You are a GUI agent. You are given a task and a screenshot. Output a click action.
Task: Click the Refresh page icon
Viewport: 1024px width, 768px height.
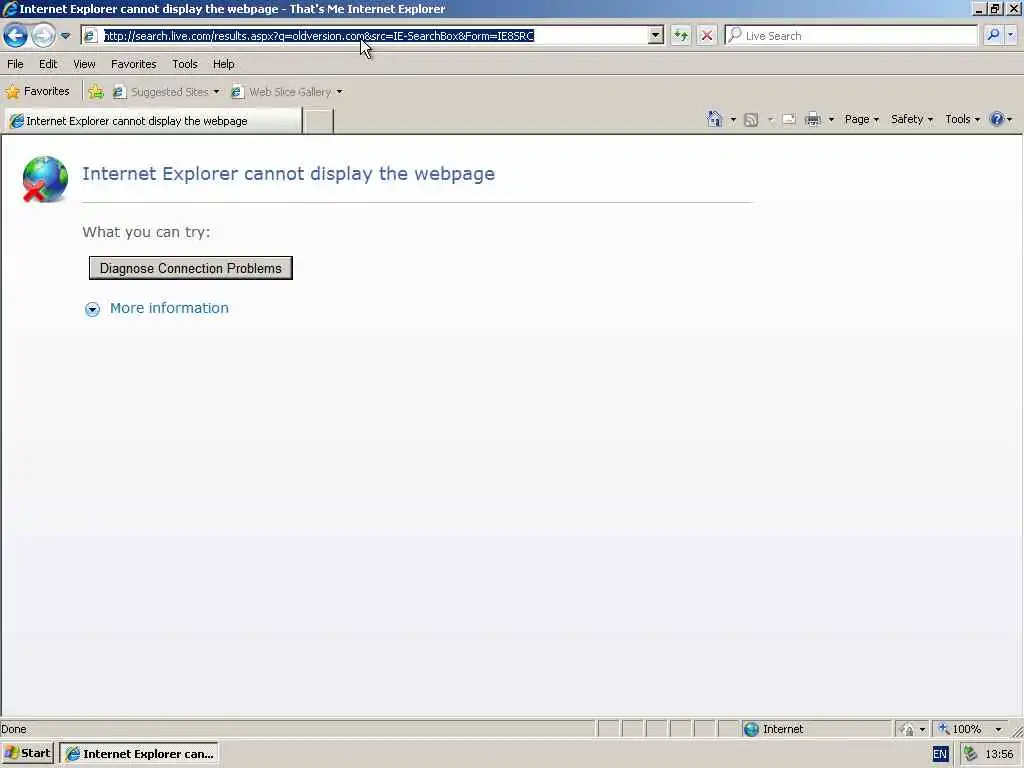tap(680, 36)
